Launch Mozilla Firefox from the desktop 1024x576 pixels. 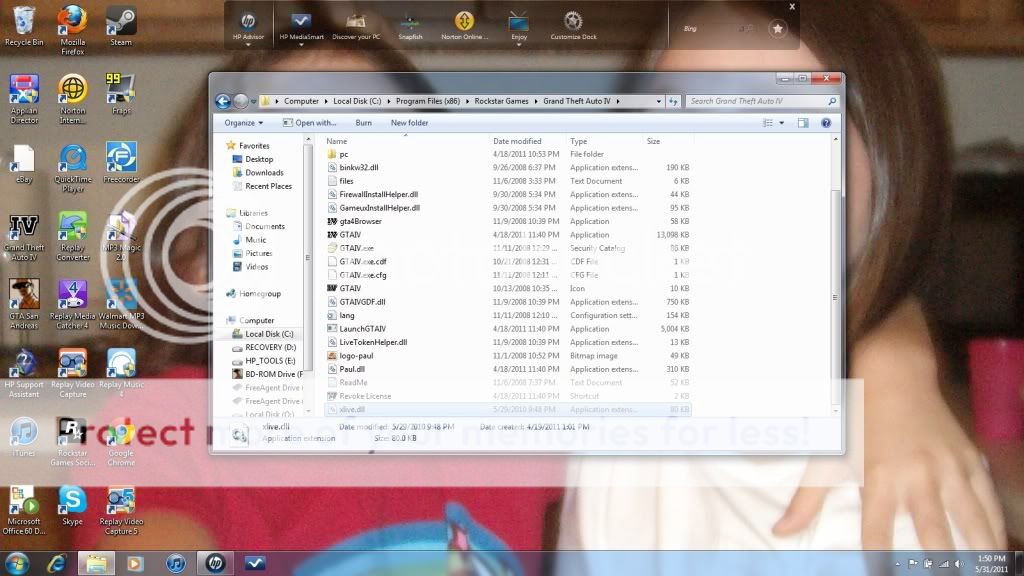pos(72,29)
